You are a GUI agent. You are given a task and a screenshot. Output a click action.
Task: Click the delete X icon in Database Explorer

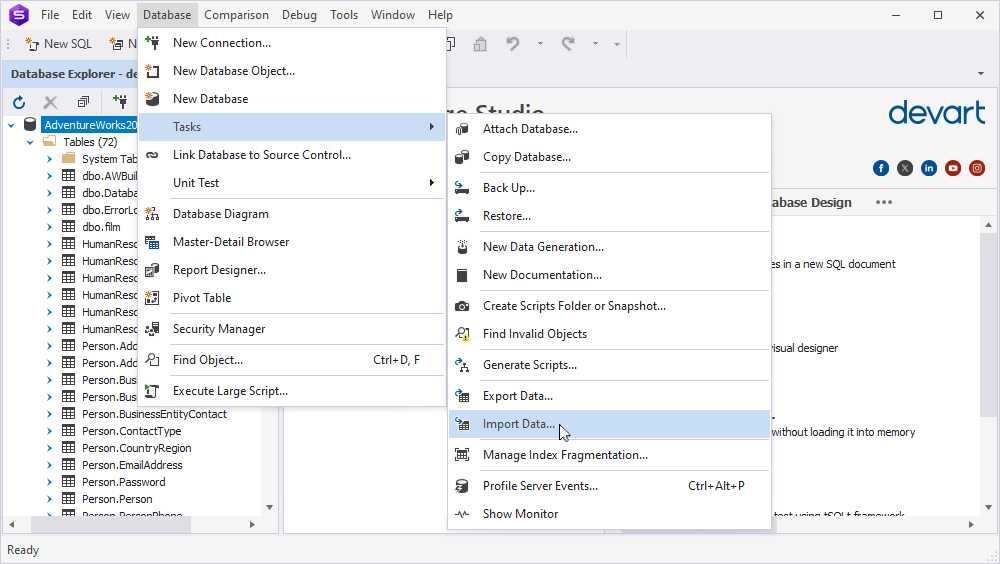pos(50,101)
